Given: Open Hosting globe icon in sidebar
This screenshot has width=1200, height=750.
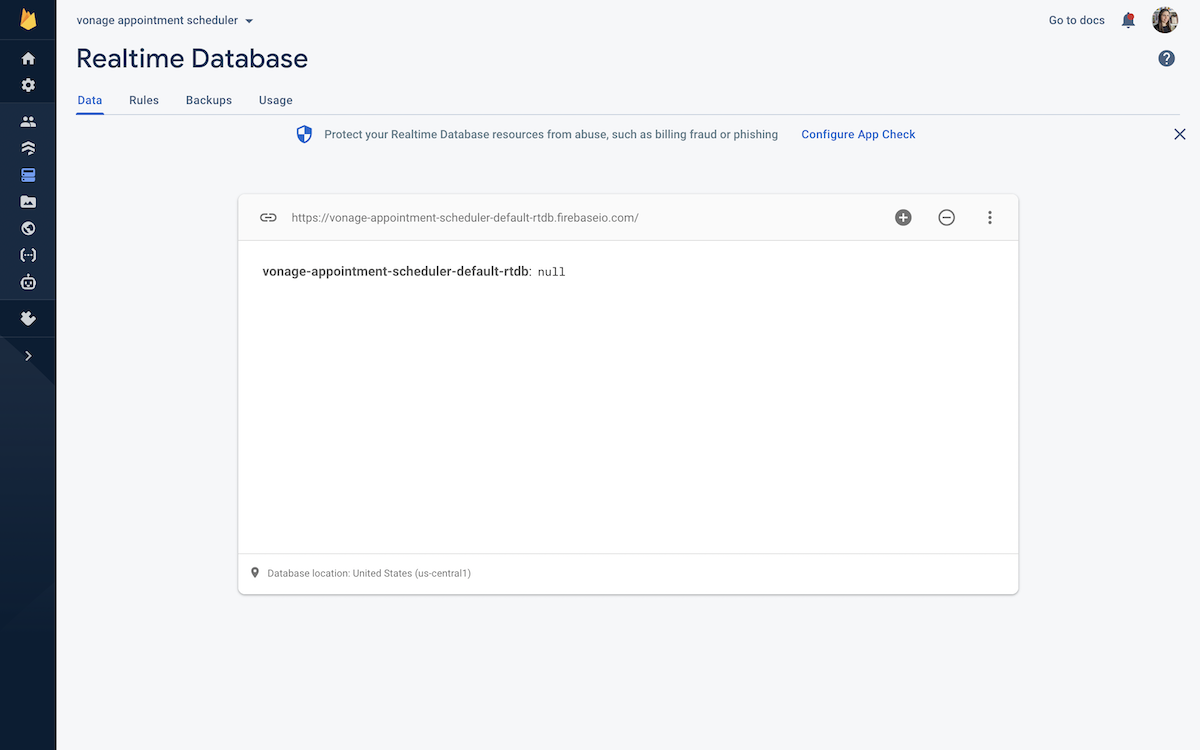Looking at the screenshot, I should click(x=28, y=228).
